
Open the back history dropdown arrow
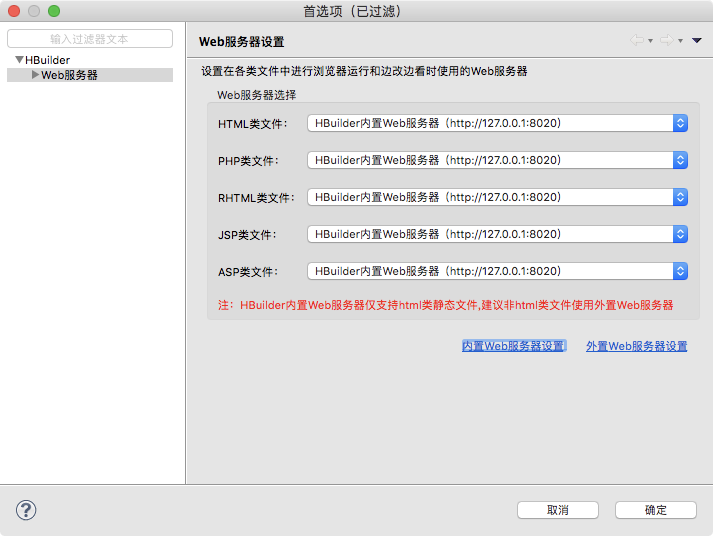click(650, 41)
